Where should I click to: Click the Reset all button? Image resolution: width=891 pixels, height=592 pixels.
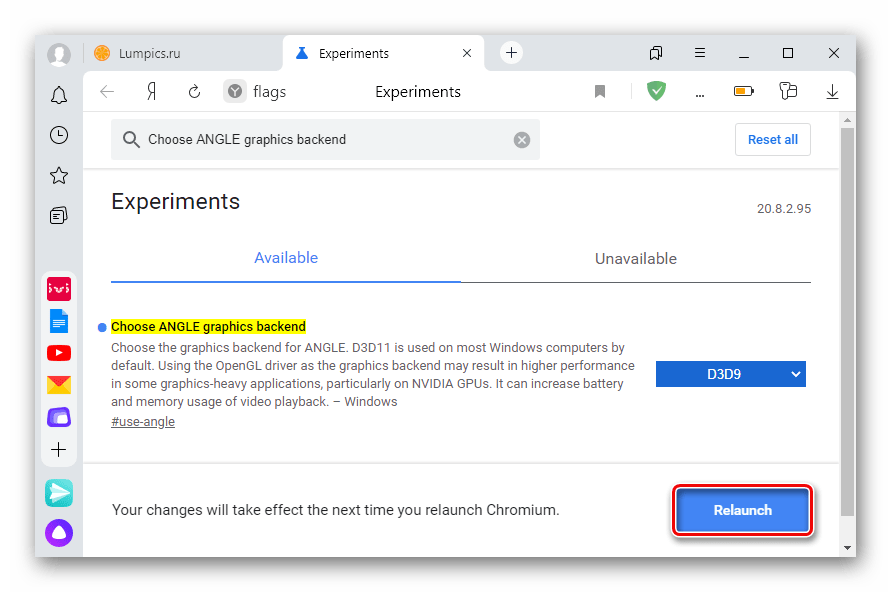point(772,139)
